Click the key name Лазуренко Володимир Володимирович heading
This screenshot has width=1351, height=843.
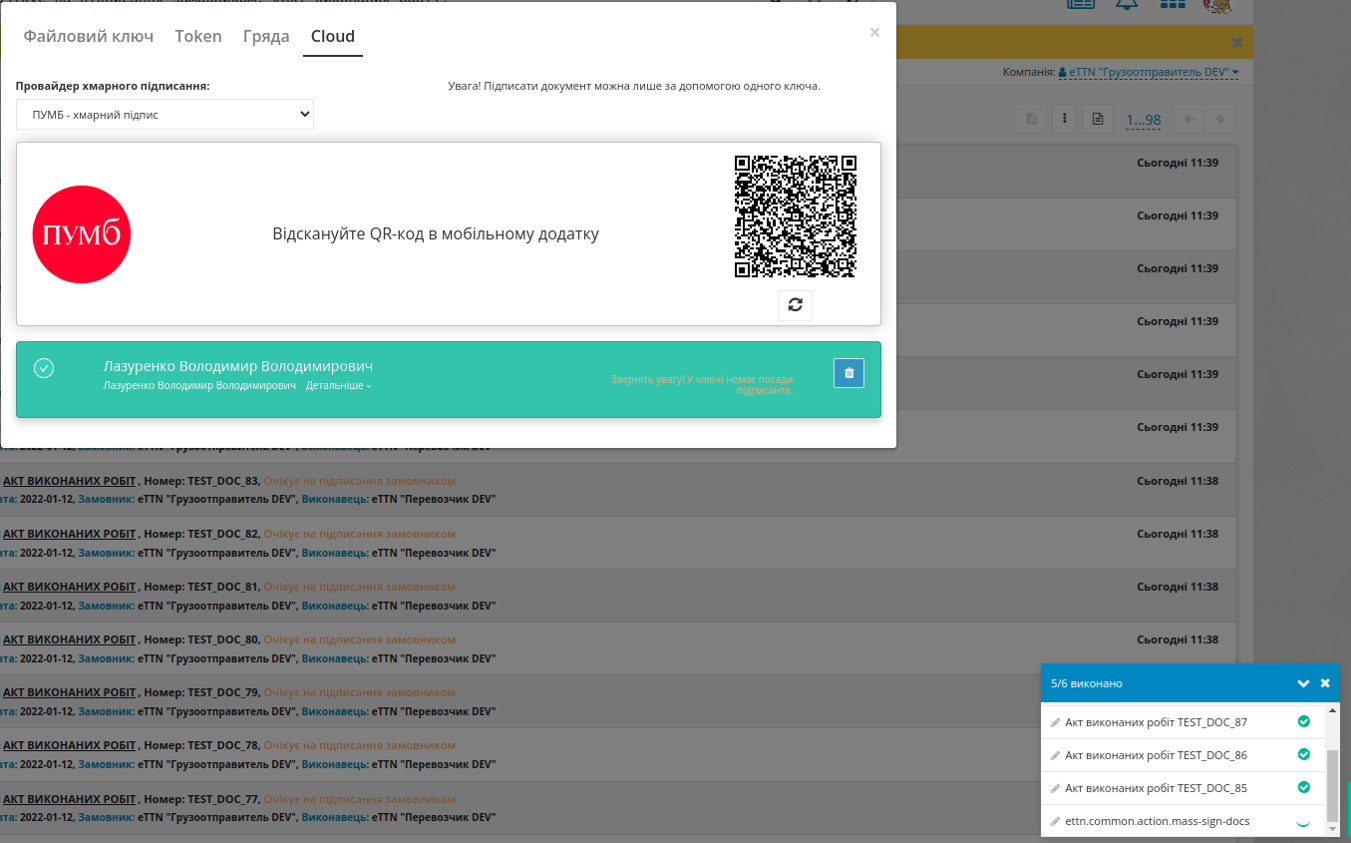[238, 366]
